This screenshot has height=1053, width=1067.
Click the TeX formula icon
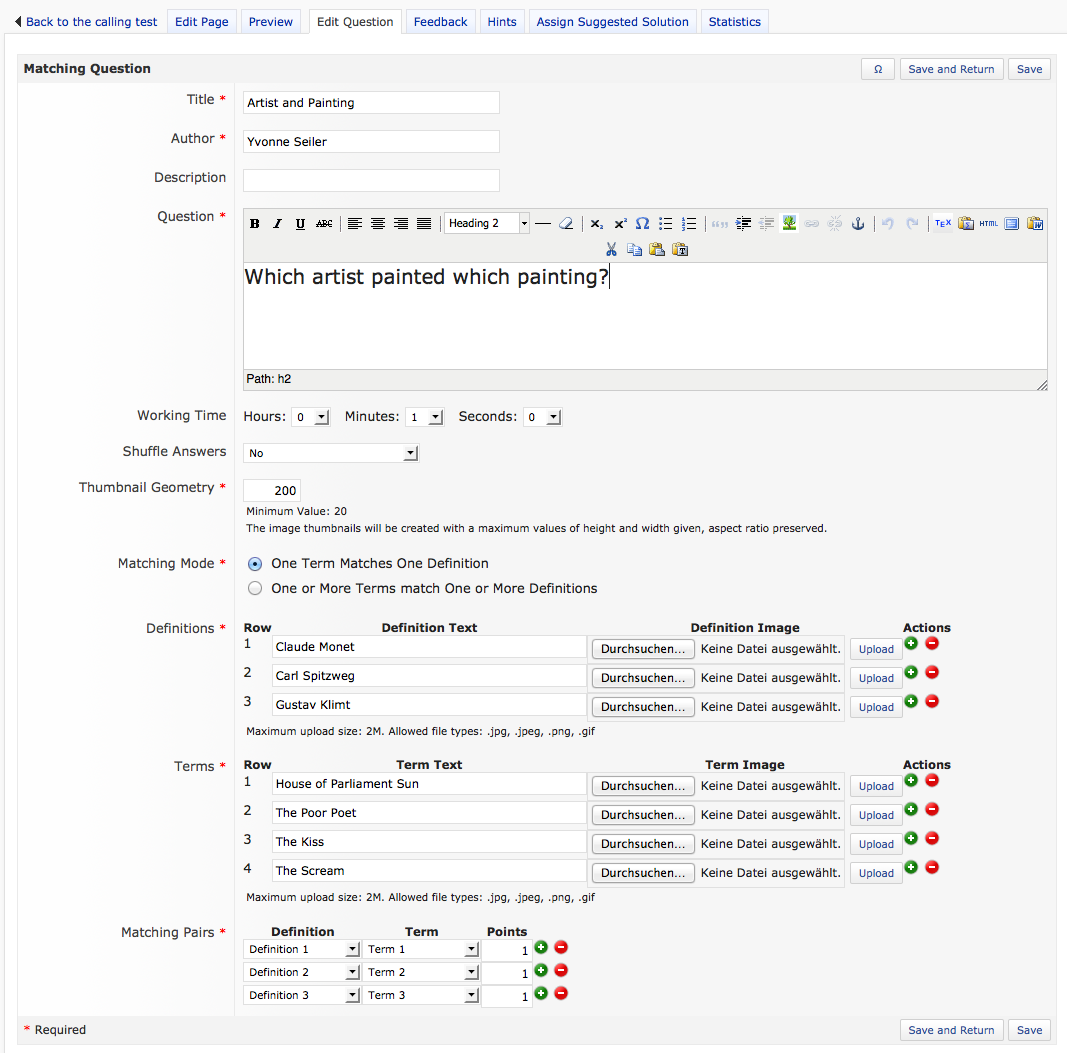click(942, 224)
